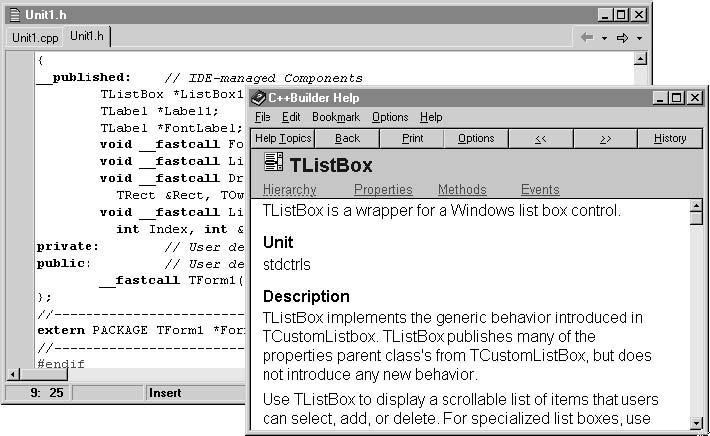Close the Unit1.h editor window
The width and height of the screenshot is (710, 436).
pyautogui.click(x=638, y=15)
